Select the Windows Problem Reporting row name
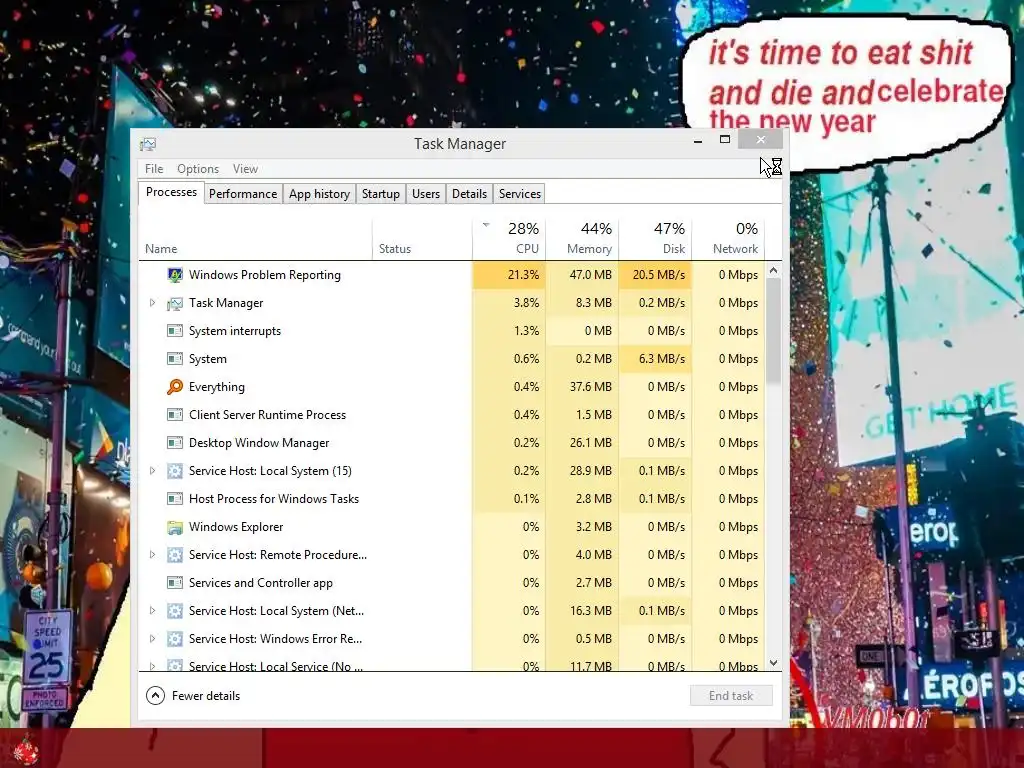The image size is (1024, 768). click(264, 275)
